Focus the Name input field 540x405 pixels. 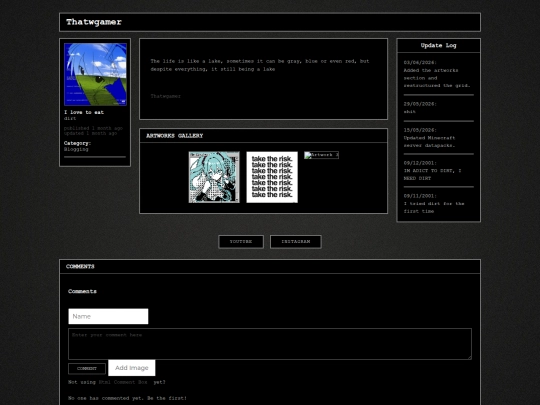pyautogui.click(x=108, y=316)
